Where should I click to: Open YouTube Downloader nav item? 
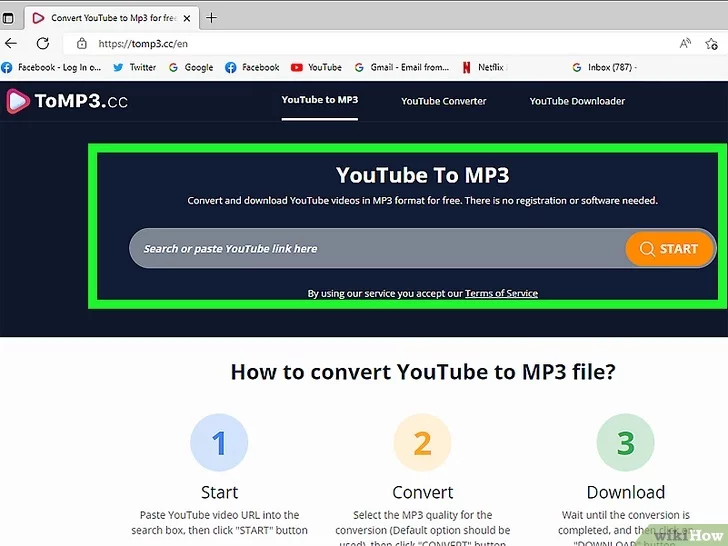click(577, 101)
